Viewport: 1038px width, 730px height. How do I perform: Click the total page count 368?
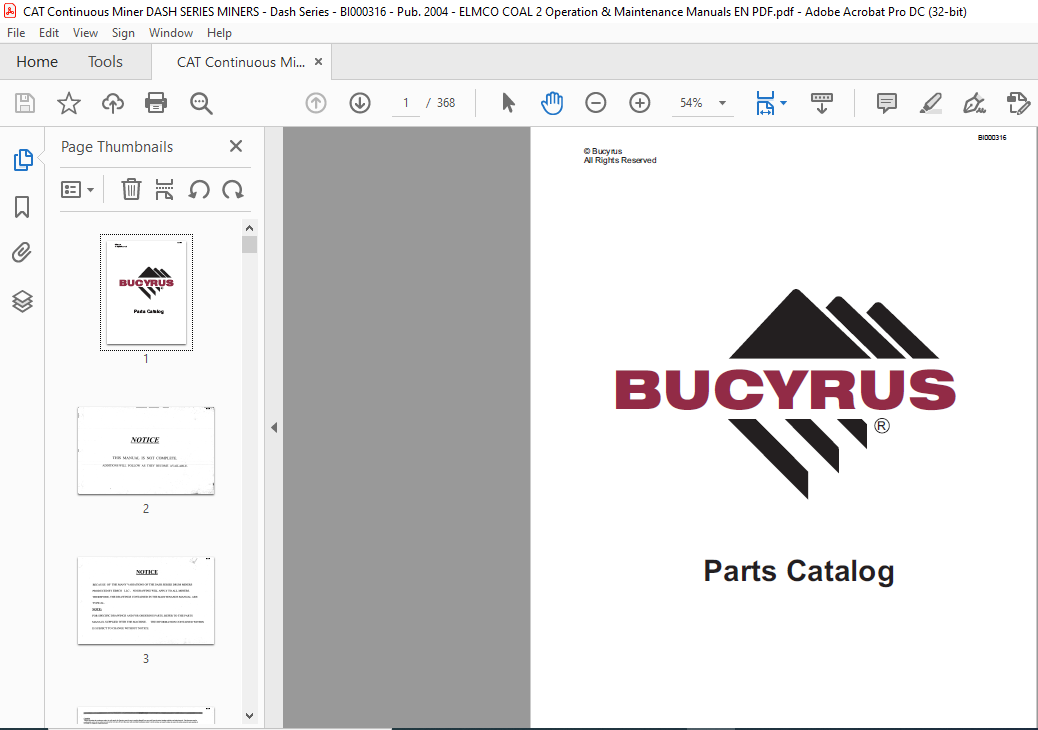[x=446, y=103]
